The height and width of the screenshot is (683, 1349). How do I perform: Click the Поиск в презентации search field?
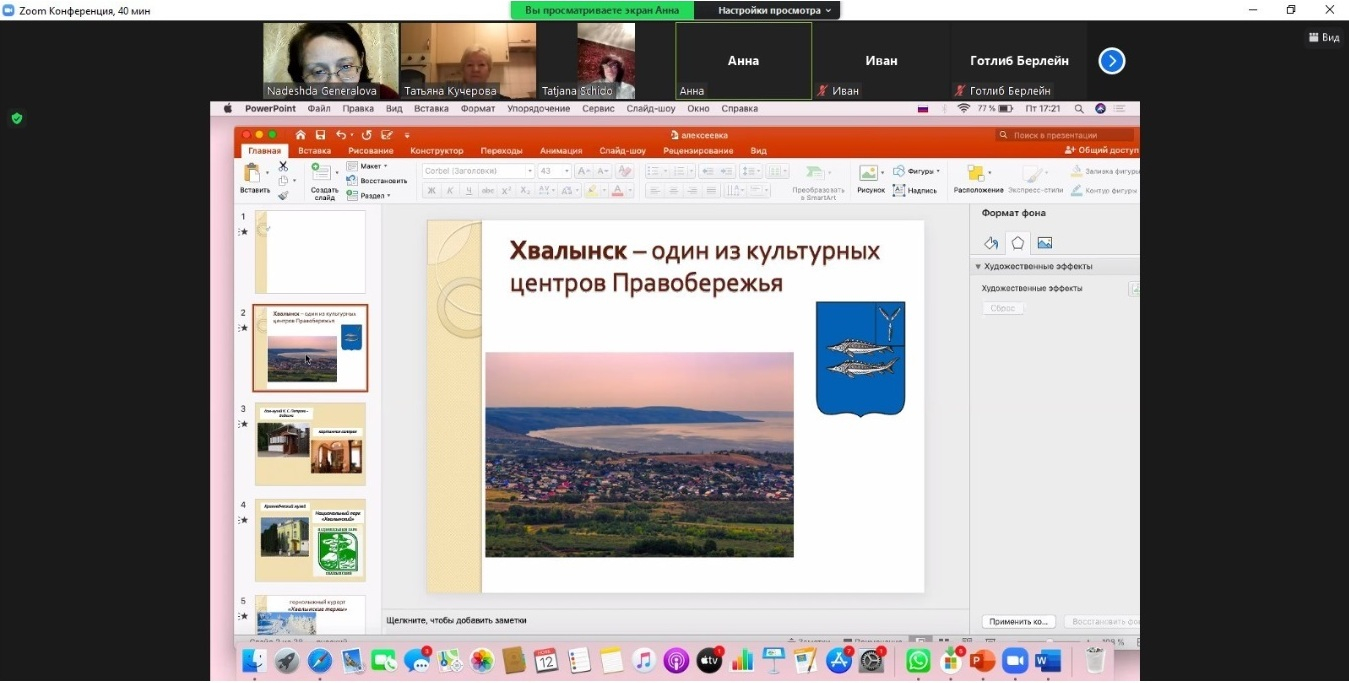coord(1066,135)
